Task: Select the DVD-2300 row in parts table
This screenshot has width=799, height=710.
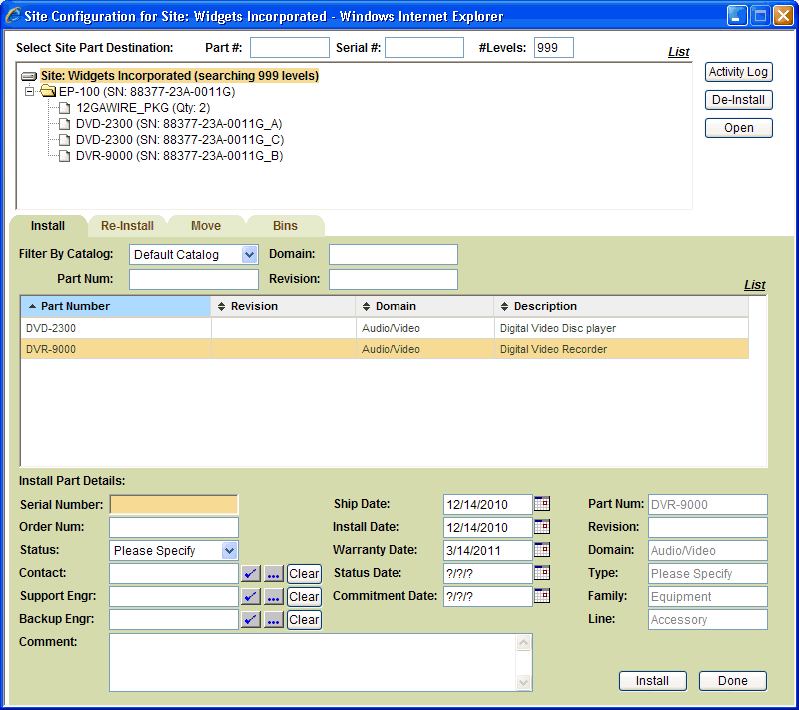Action: coord(385,328)
